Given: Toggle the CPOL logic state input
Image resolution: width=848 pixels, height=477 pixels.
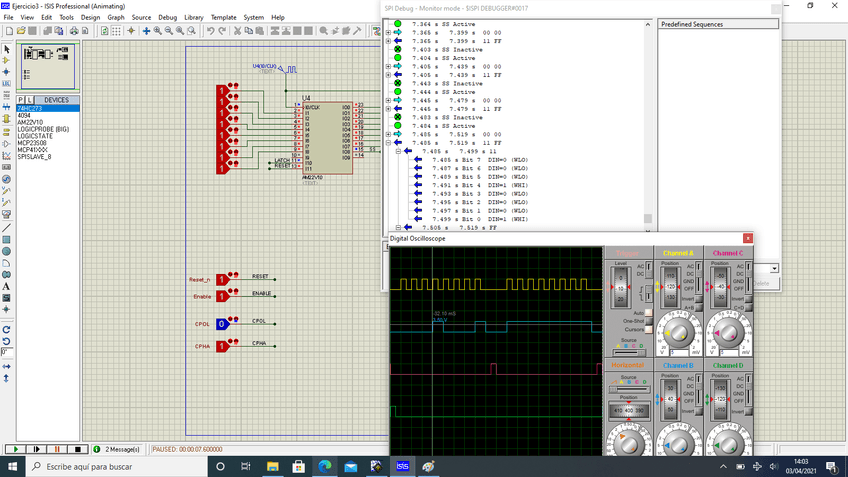Looking at the screenshot, I should click(222, 324).
